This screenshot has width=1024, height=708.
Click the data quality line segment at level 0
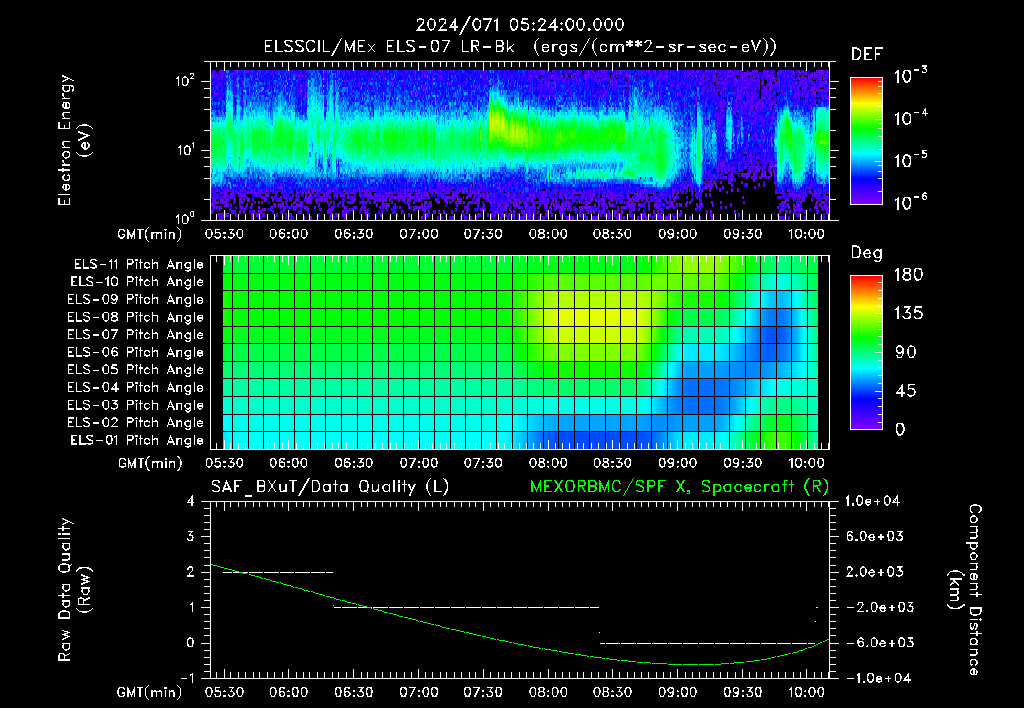(x=707, y=643)
